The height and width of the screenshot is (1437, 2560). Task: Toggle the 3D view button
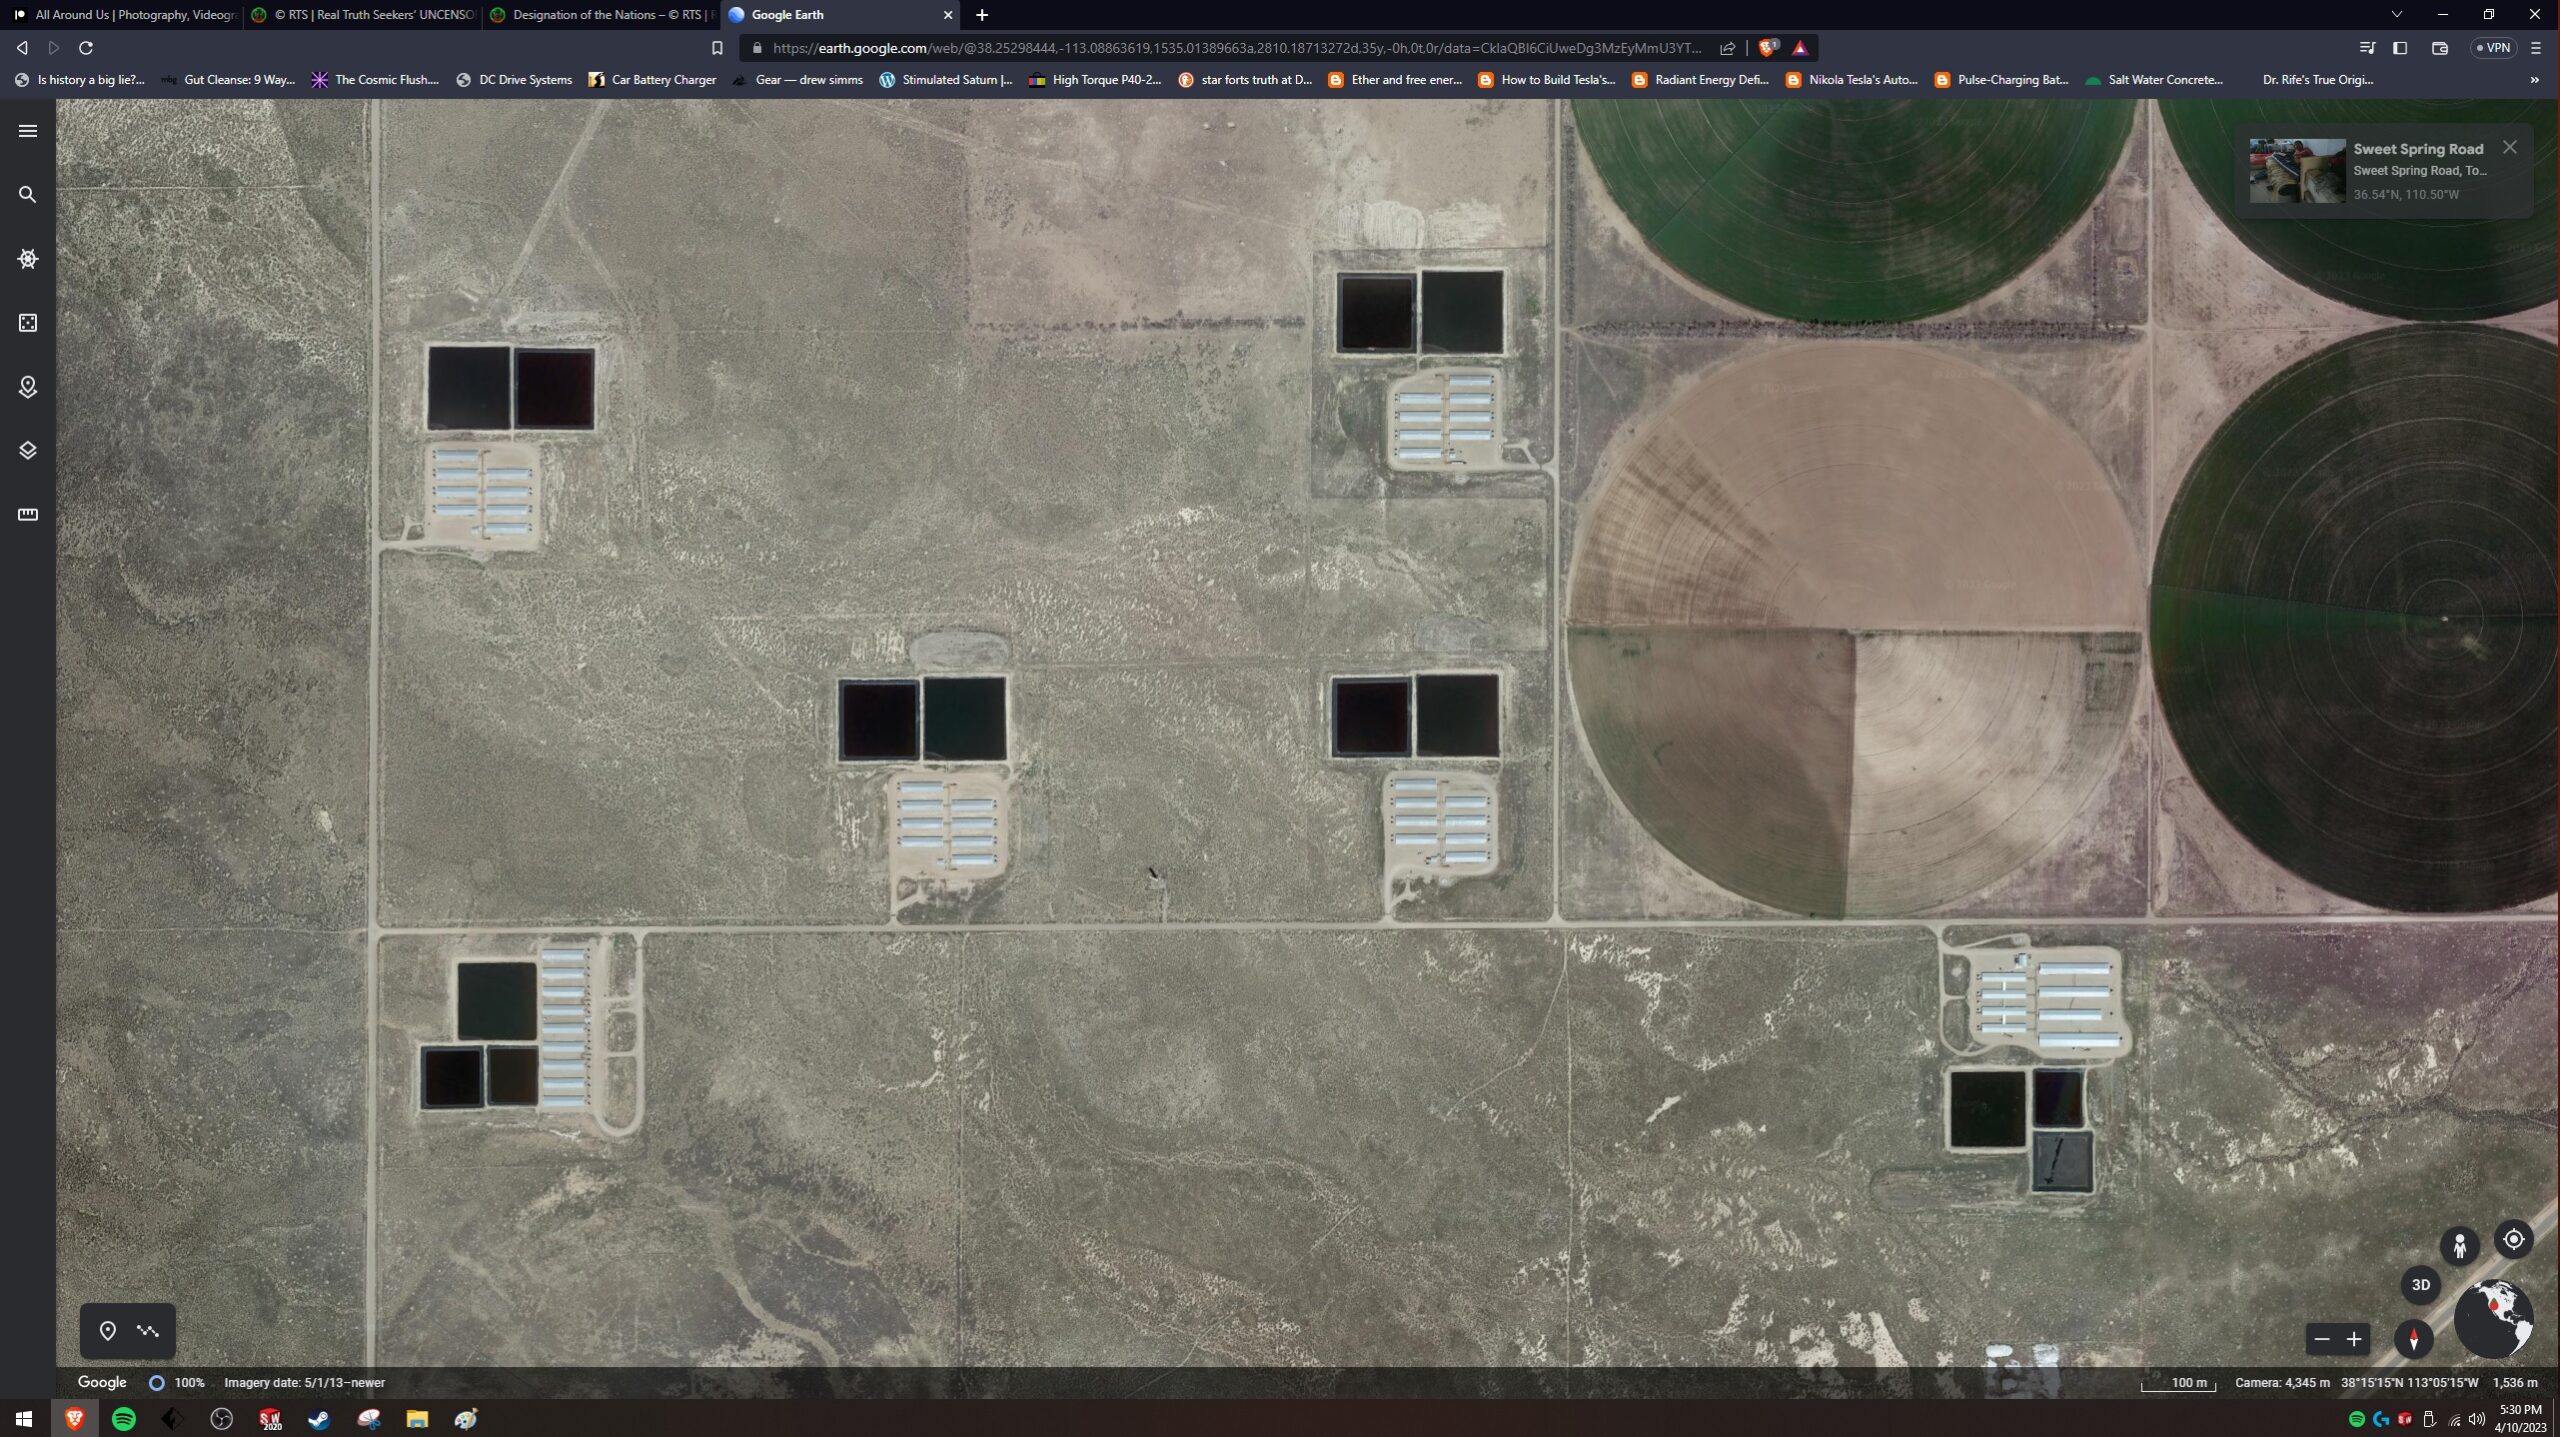coord(2420,1285)
